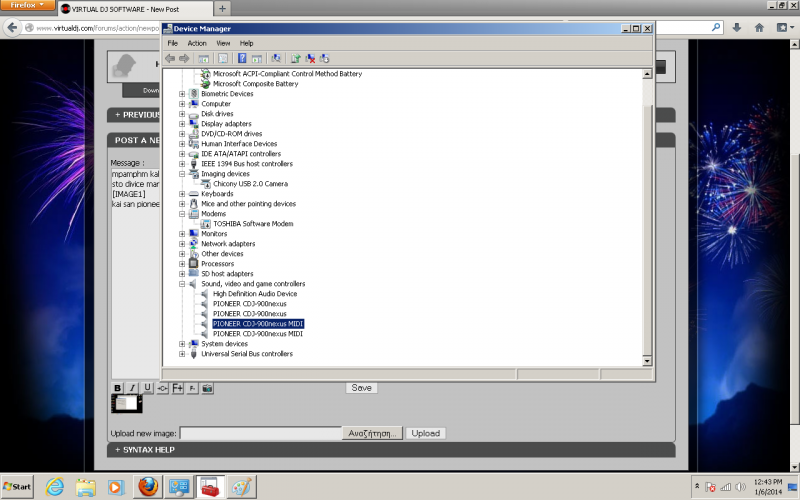Collapse Sound, video and game controllers node
800x500 pixels.
(x=182, y=284)
